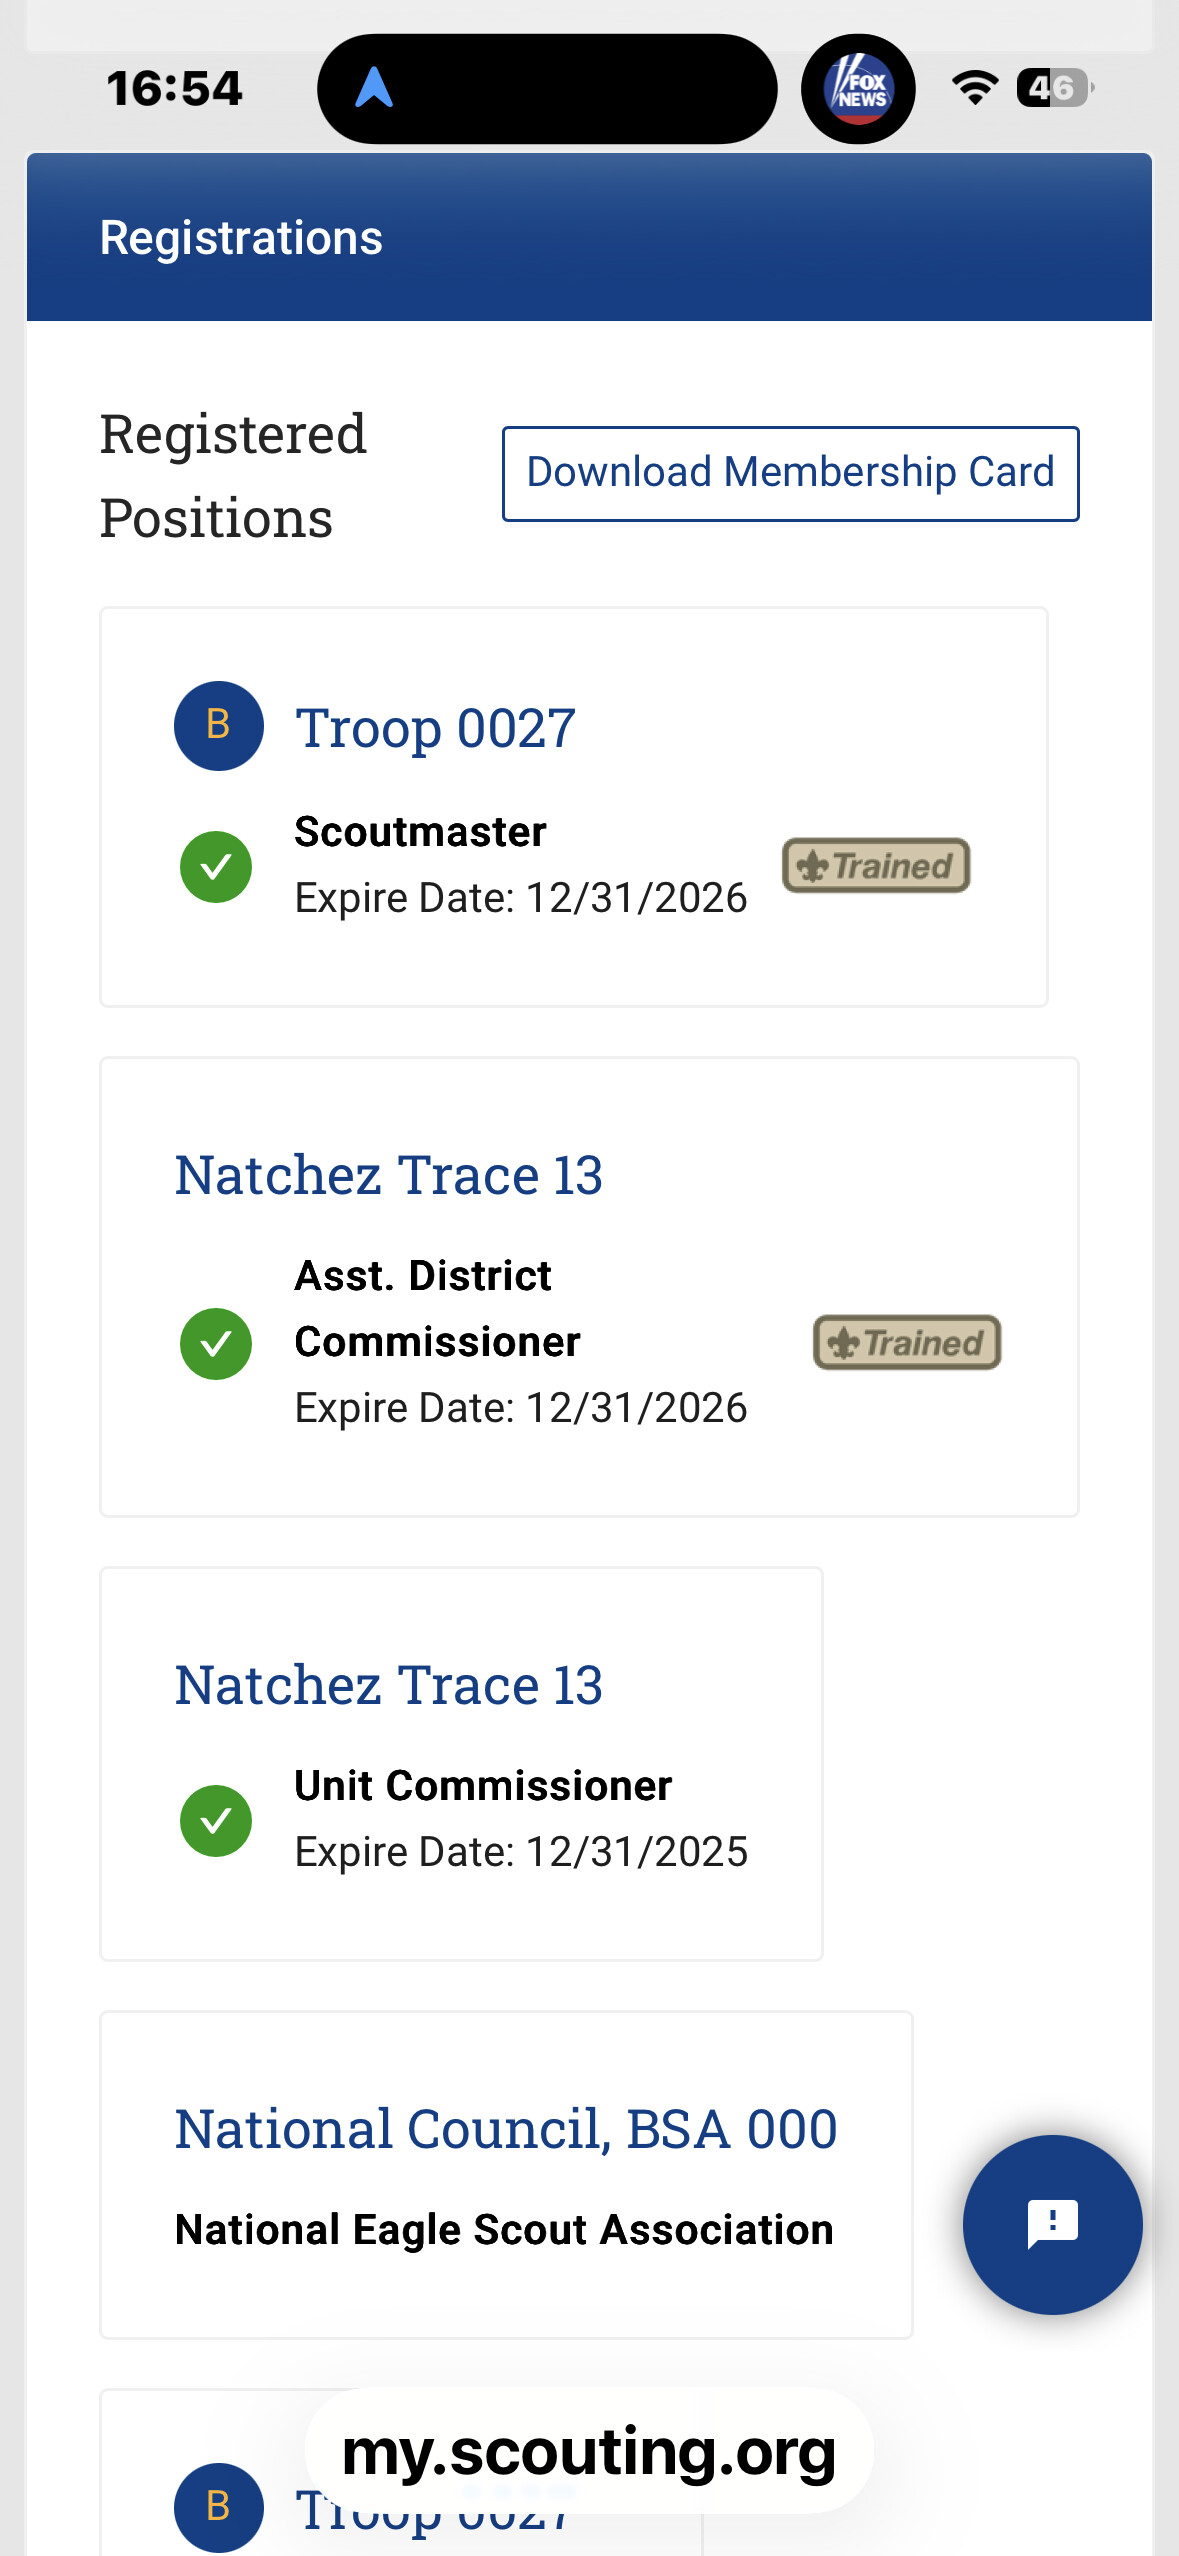Click the Download Membership Card button
Screen dimensions: 1179x2556
[789, 472]
